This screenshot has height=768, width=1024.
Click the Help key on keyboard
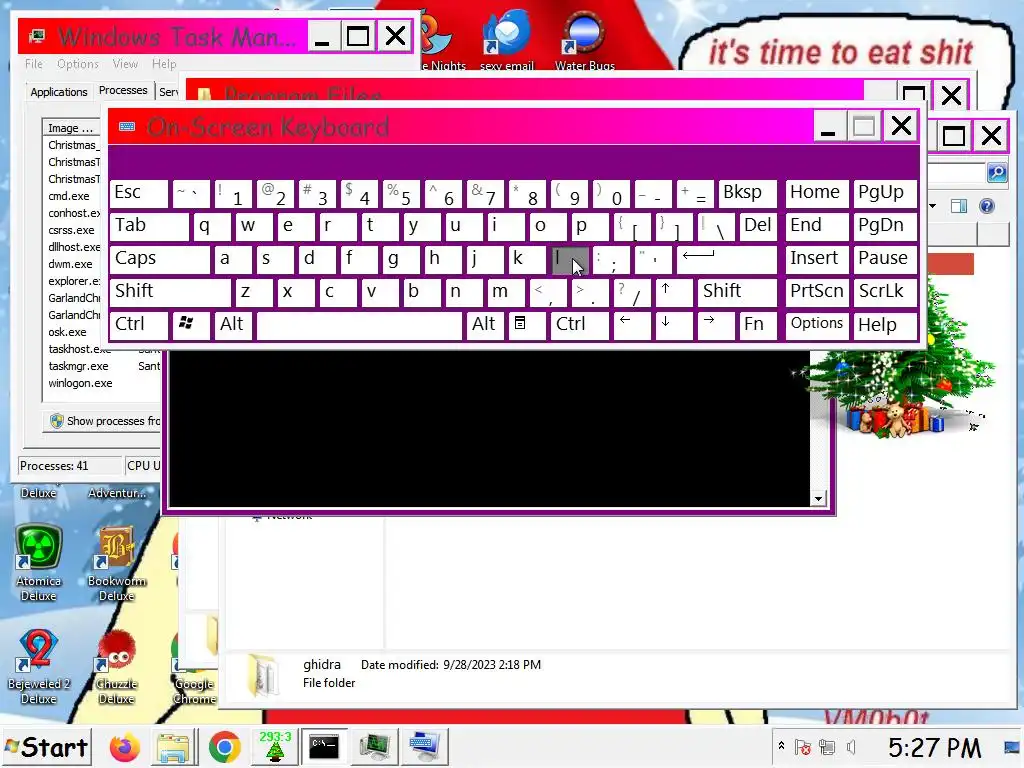coord(884,325)
